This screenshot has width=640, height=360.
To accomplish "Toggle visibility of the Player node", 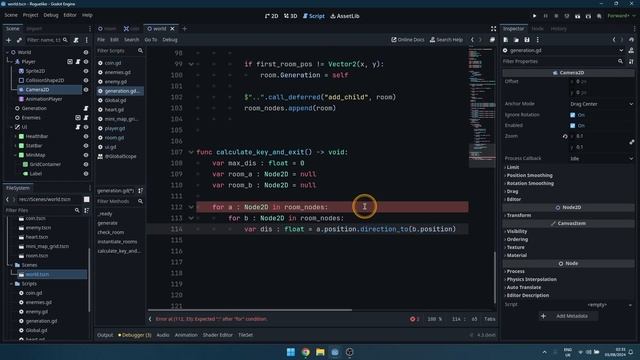I will pos(86,62).
